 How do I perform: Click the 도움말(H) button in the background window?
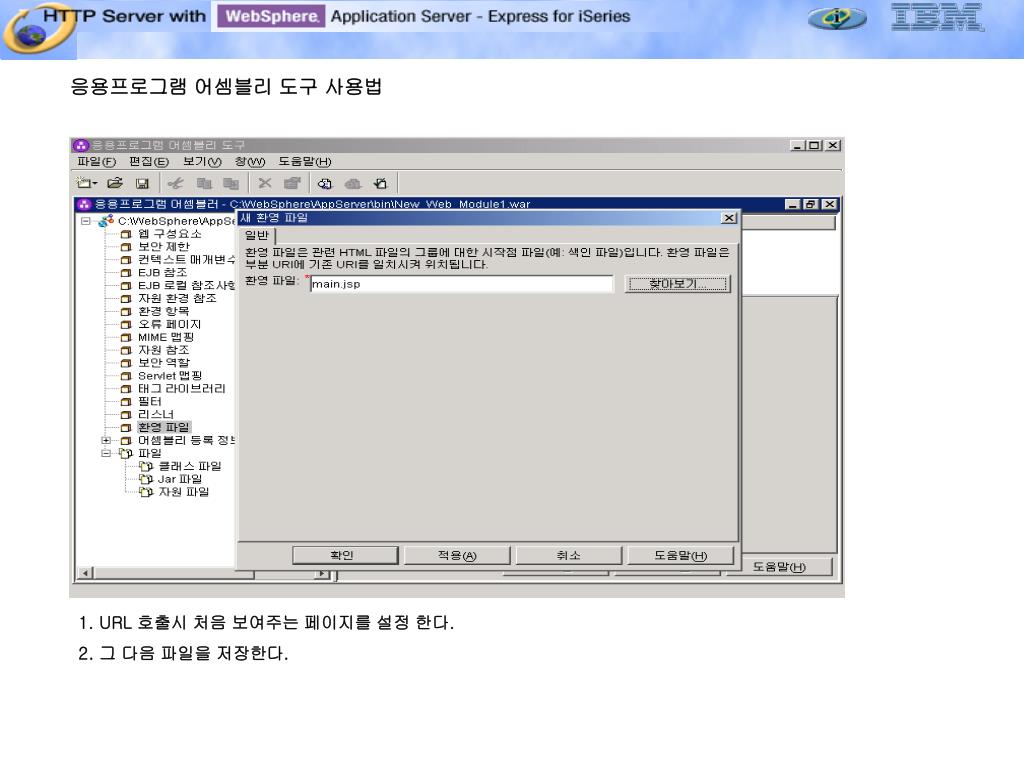click(778, 567)
